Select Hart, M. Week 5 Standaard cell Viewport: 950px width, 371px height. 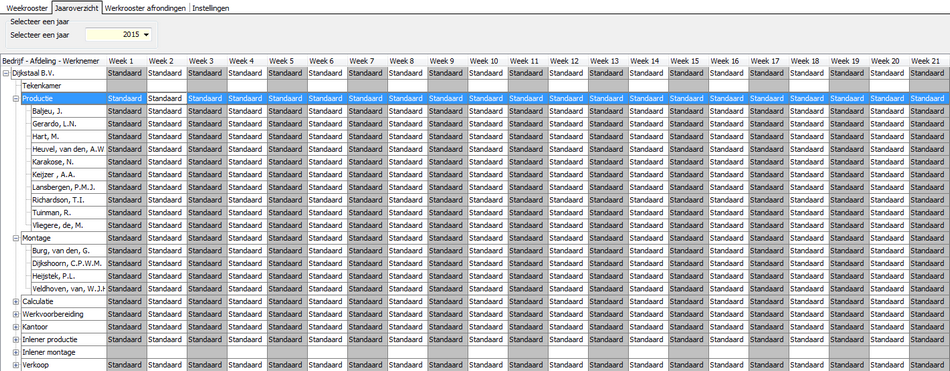click(287, 136)
